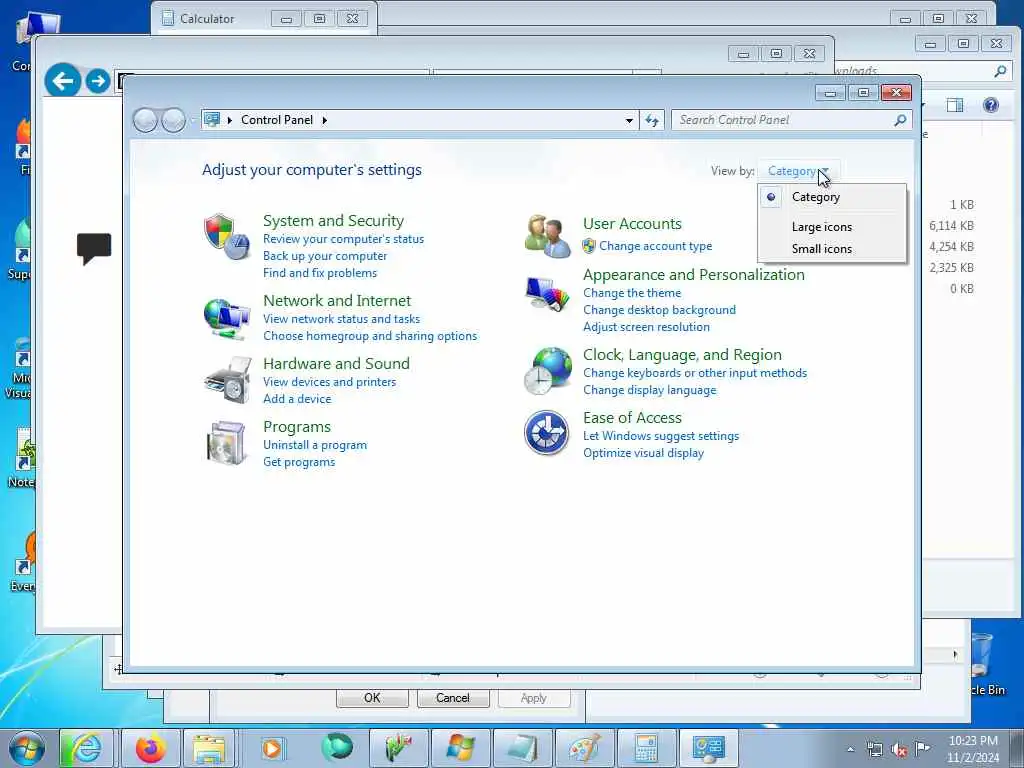Screen dimensions: 1024x768
Task: Click Uninstall a program
Action: point(315,445)
